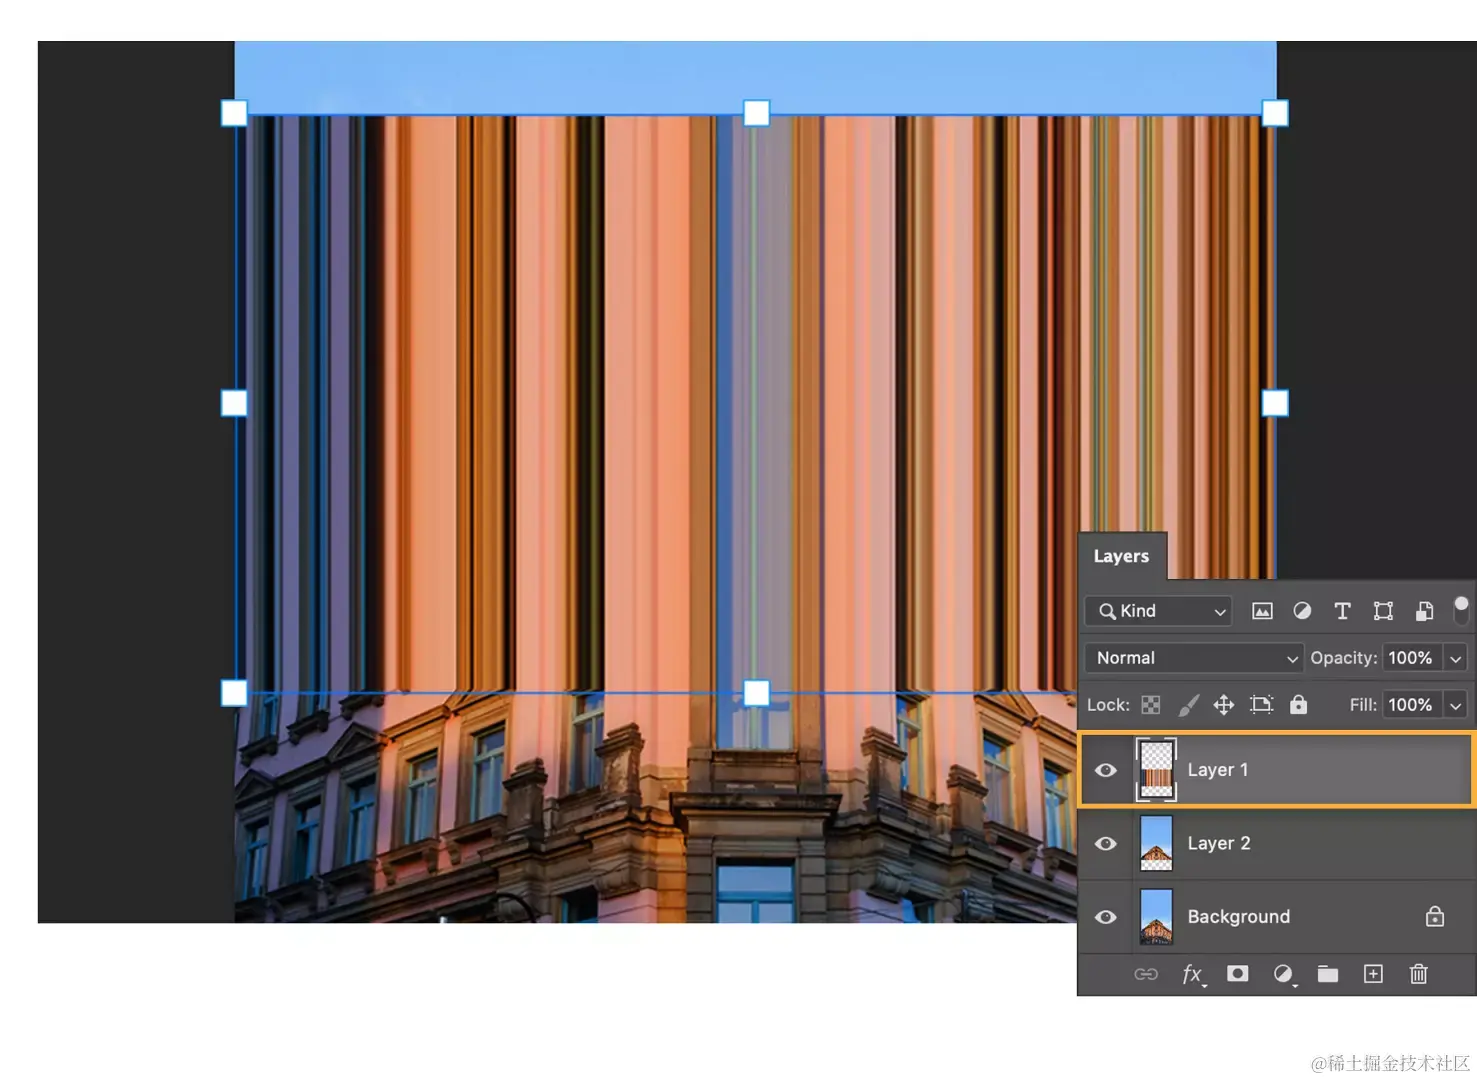Create a new layer group

tap(1327, 974)
